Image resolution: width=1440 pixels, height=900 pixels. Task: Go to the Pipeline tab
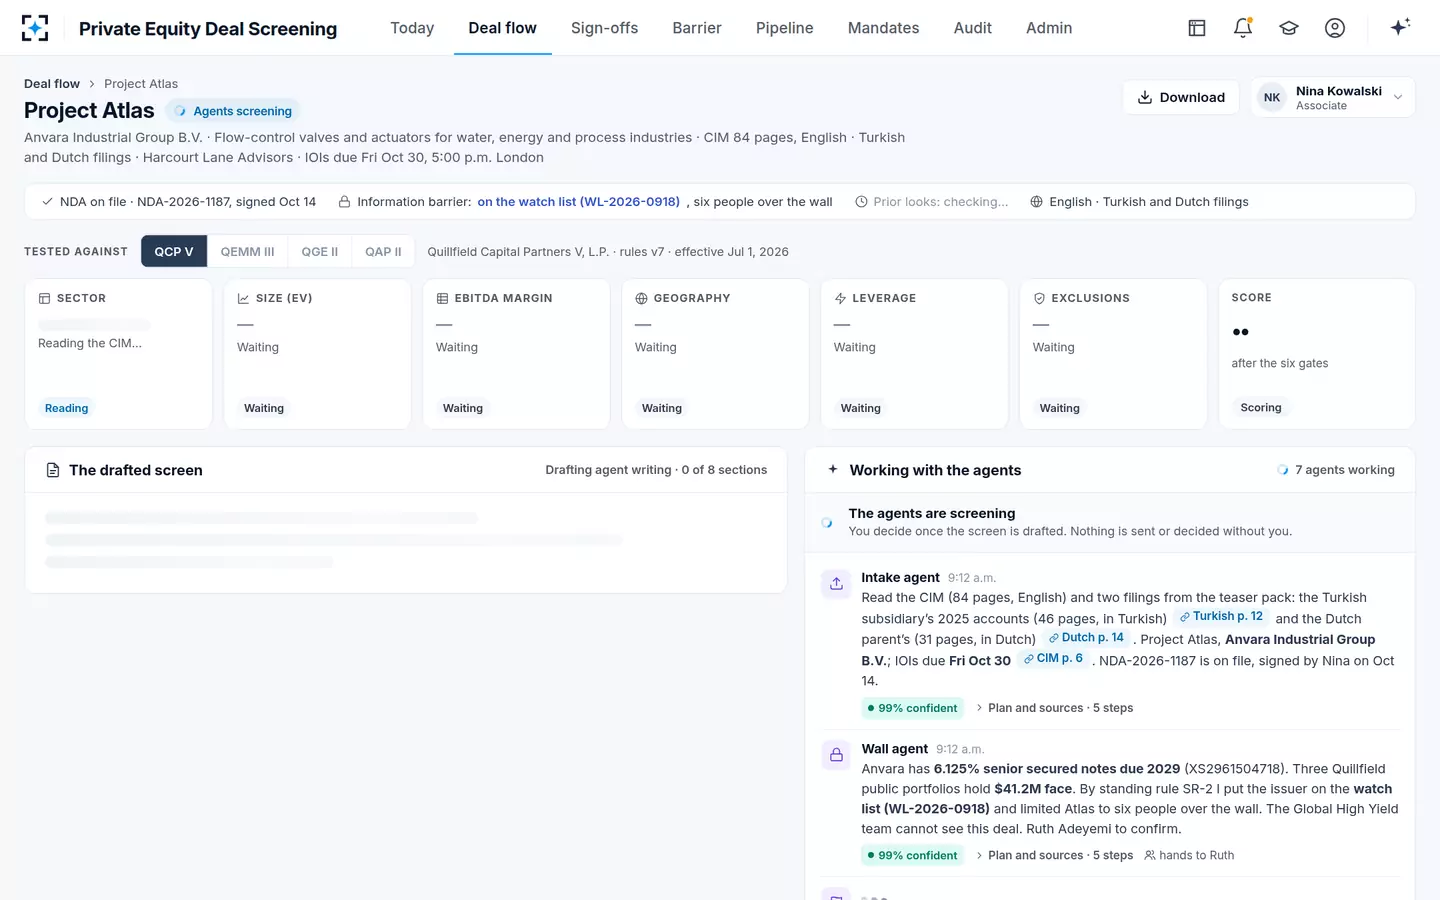[x=784, y=28]
